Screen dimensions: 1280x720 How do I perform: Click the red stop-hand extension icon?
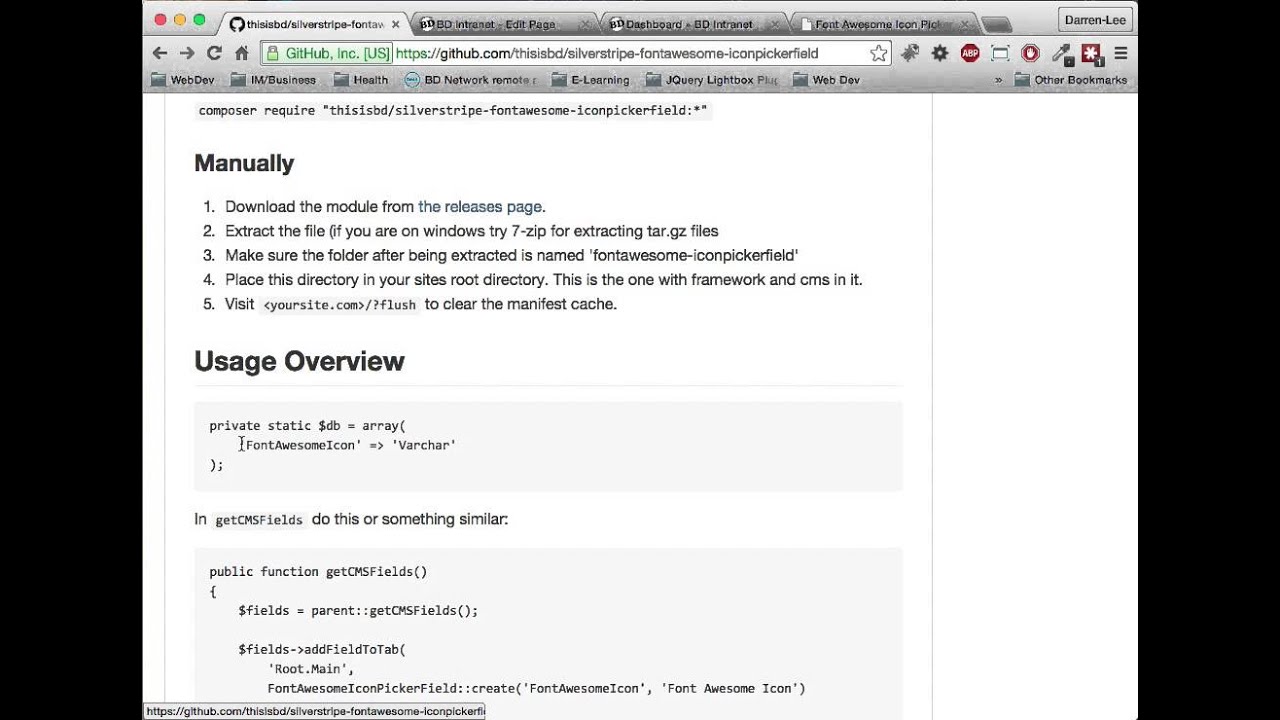1030,53
